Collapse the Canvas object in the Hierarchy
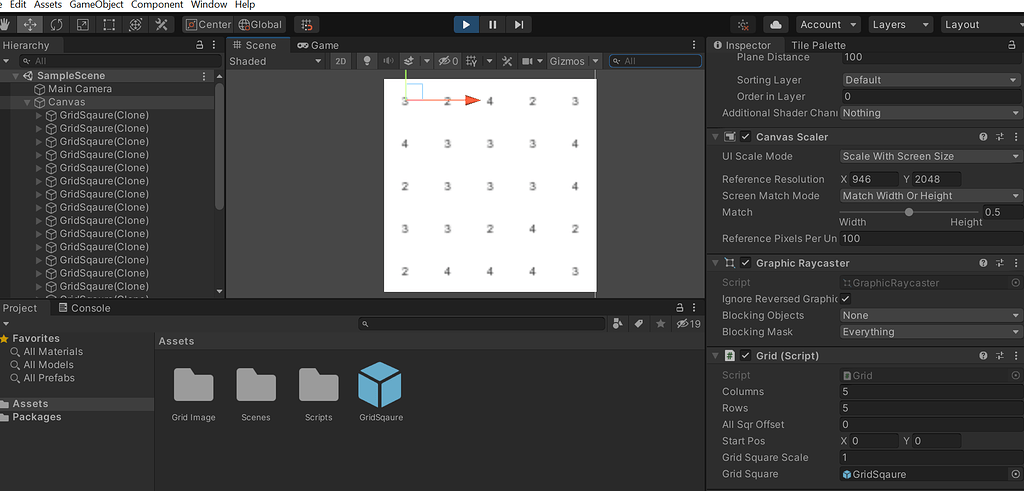 coord(27,103)
